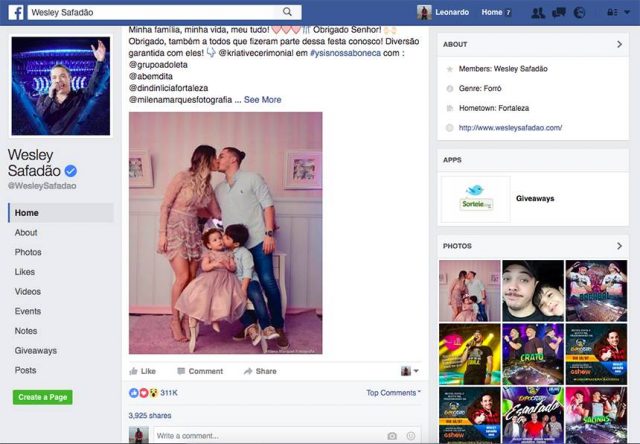
Task: Click the camera icon in comment box
Action: tap(392, 436)
